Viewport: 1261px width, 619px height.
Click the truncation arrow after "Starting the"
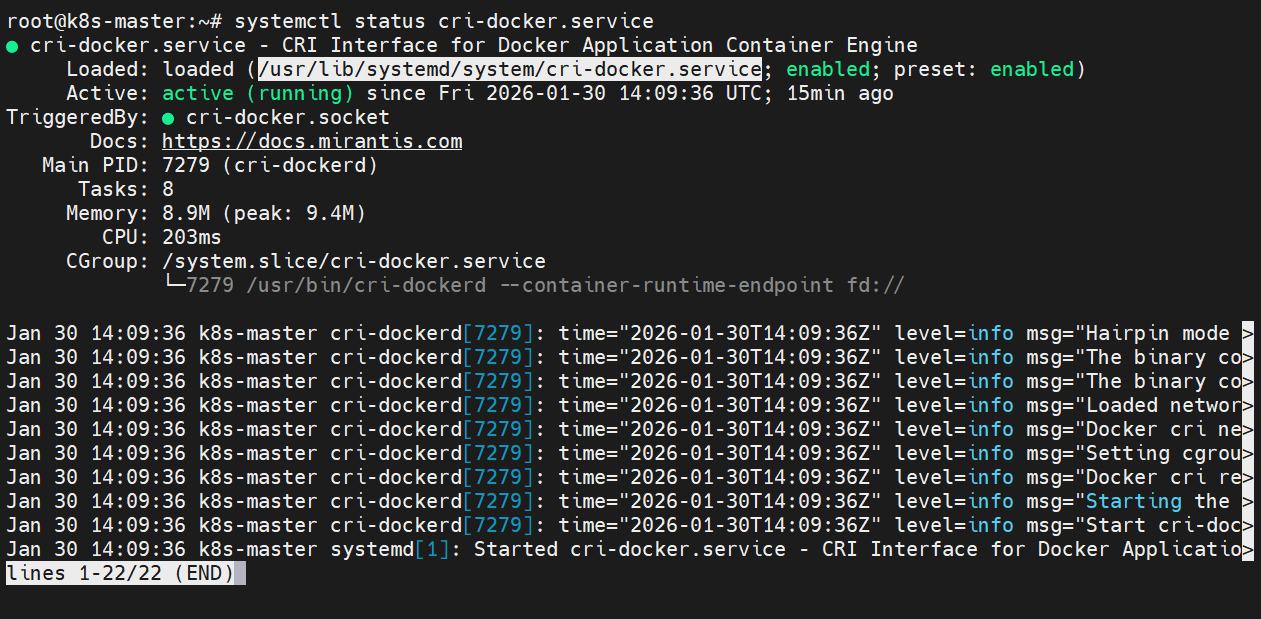coord(1247,502)
